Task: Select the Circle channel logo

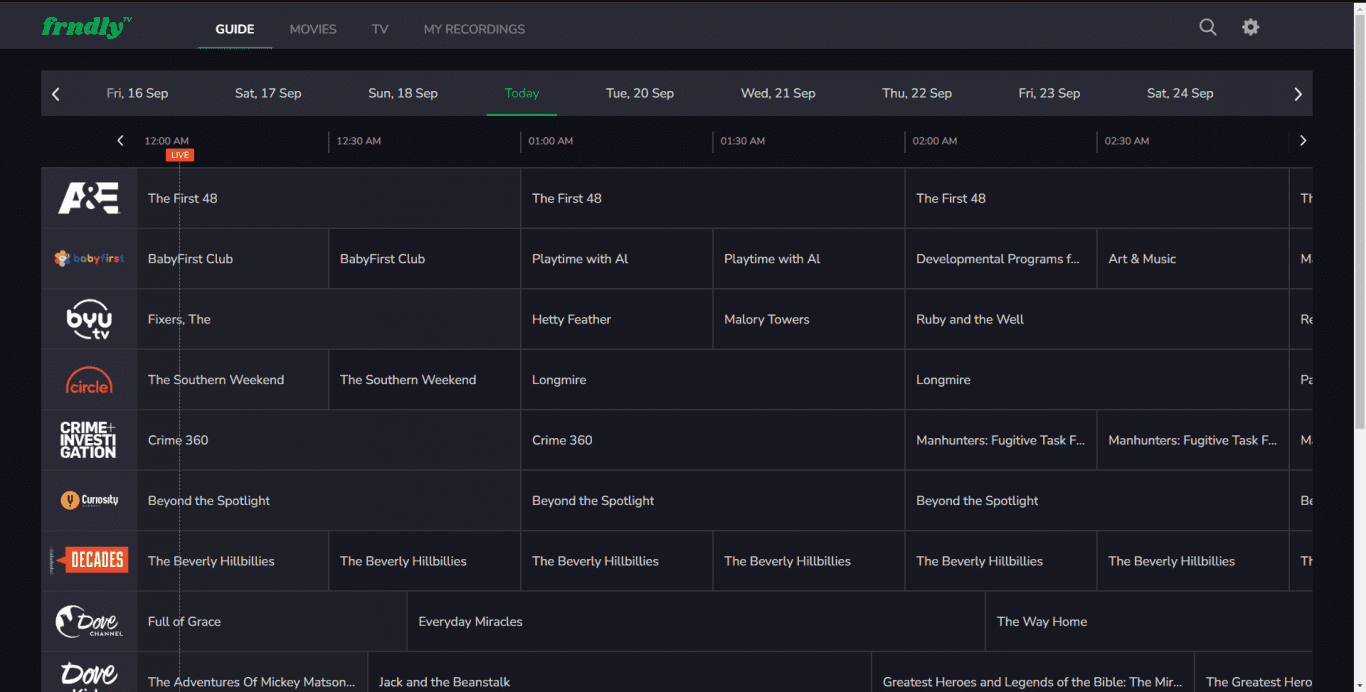Action: (x=89, y=379)
